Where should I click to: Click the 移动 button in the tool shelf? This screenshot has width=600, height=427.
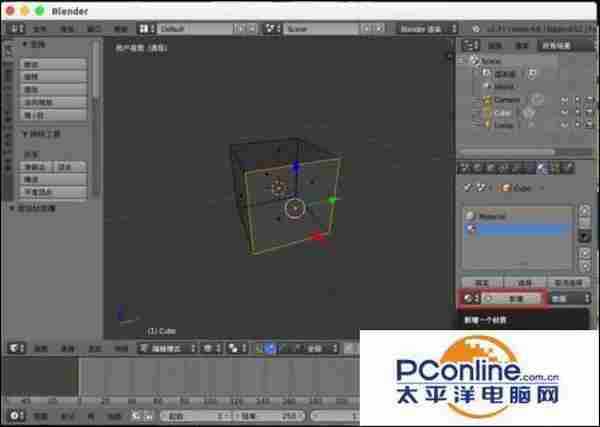pyautogui.click(x=53, y=64)
